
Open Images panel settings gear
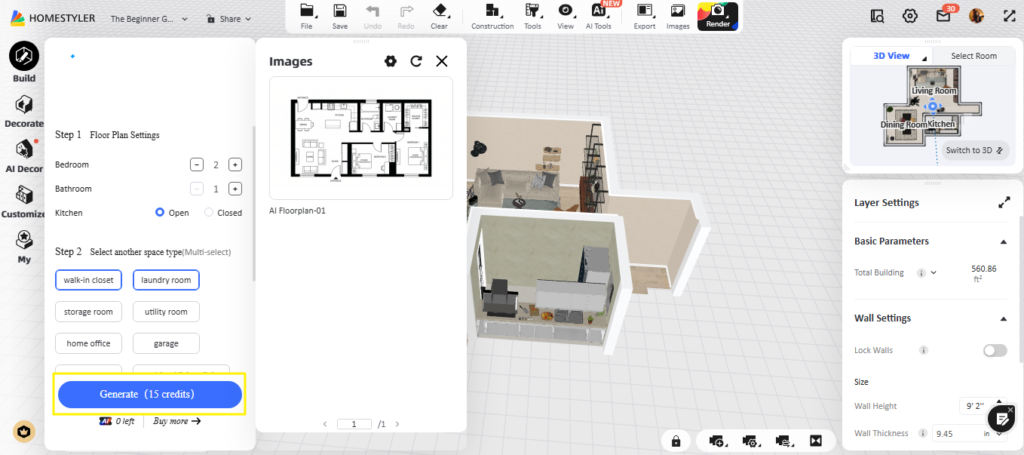click(391, 61)
